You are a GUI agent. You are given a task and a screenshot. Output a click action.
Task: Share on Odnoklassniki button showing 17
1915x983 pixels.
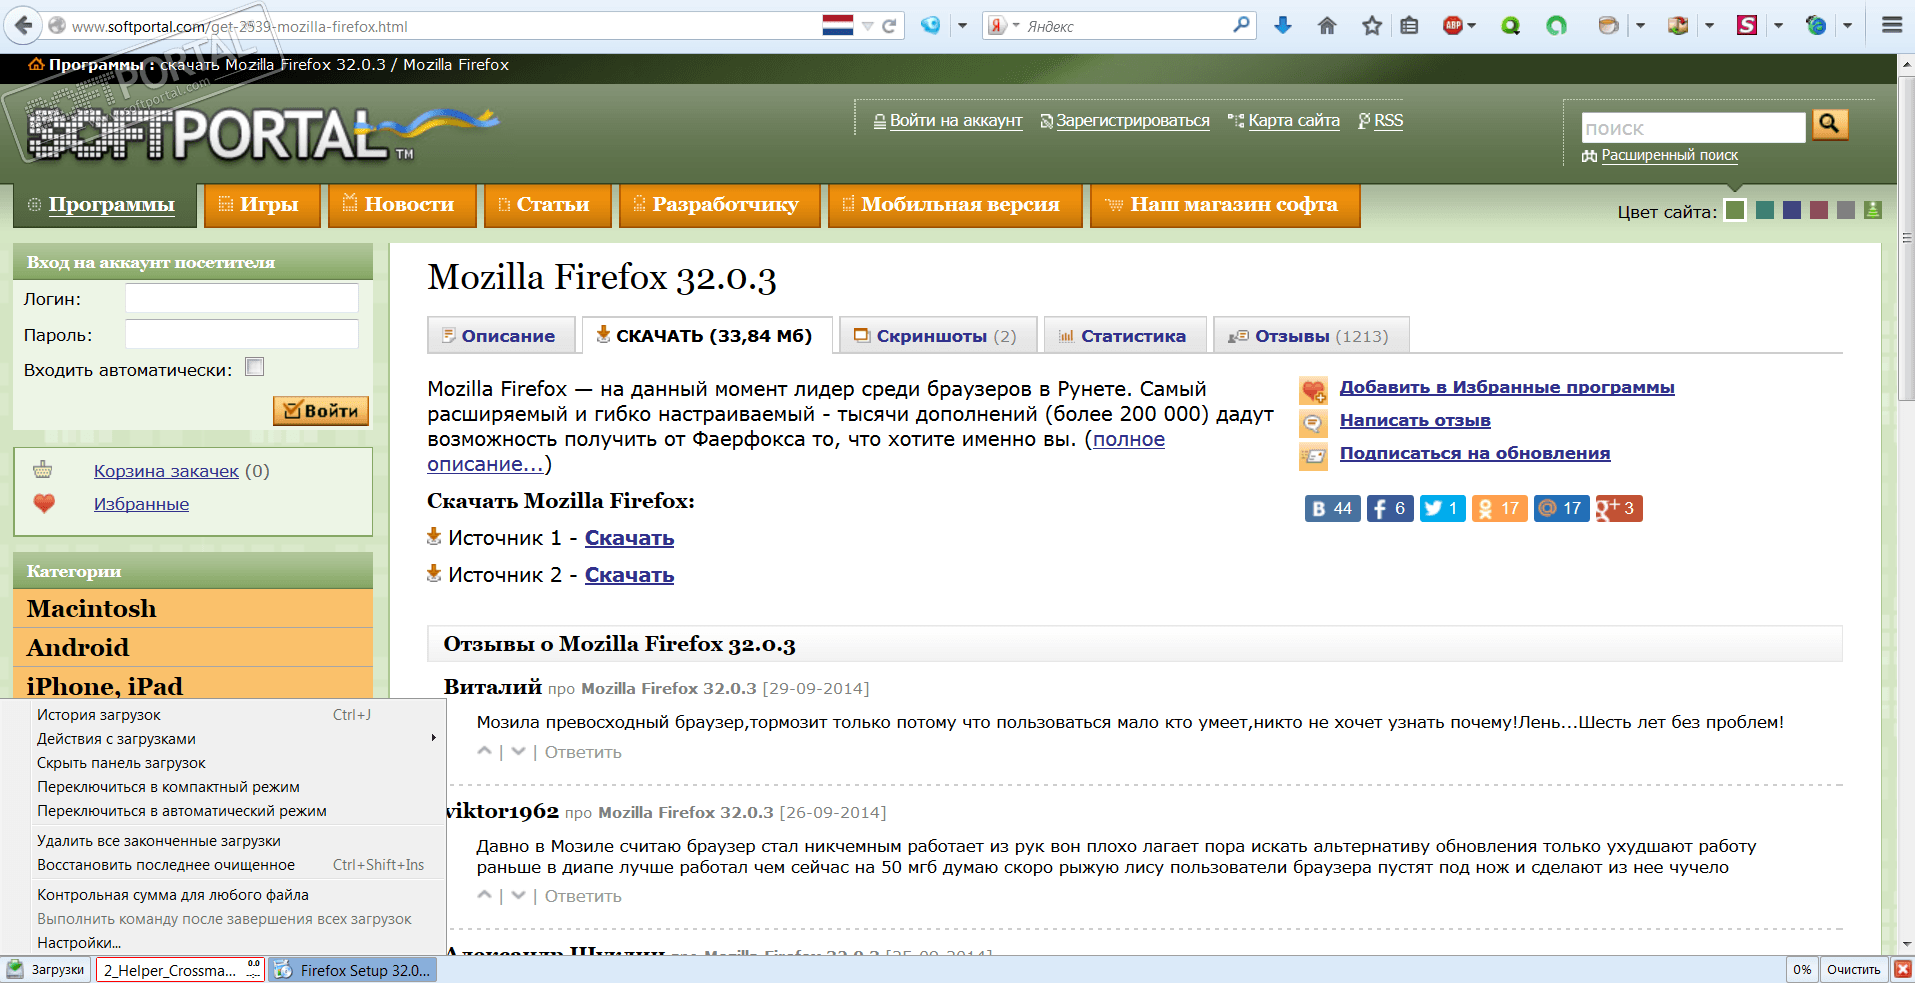pos(1499,508)
